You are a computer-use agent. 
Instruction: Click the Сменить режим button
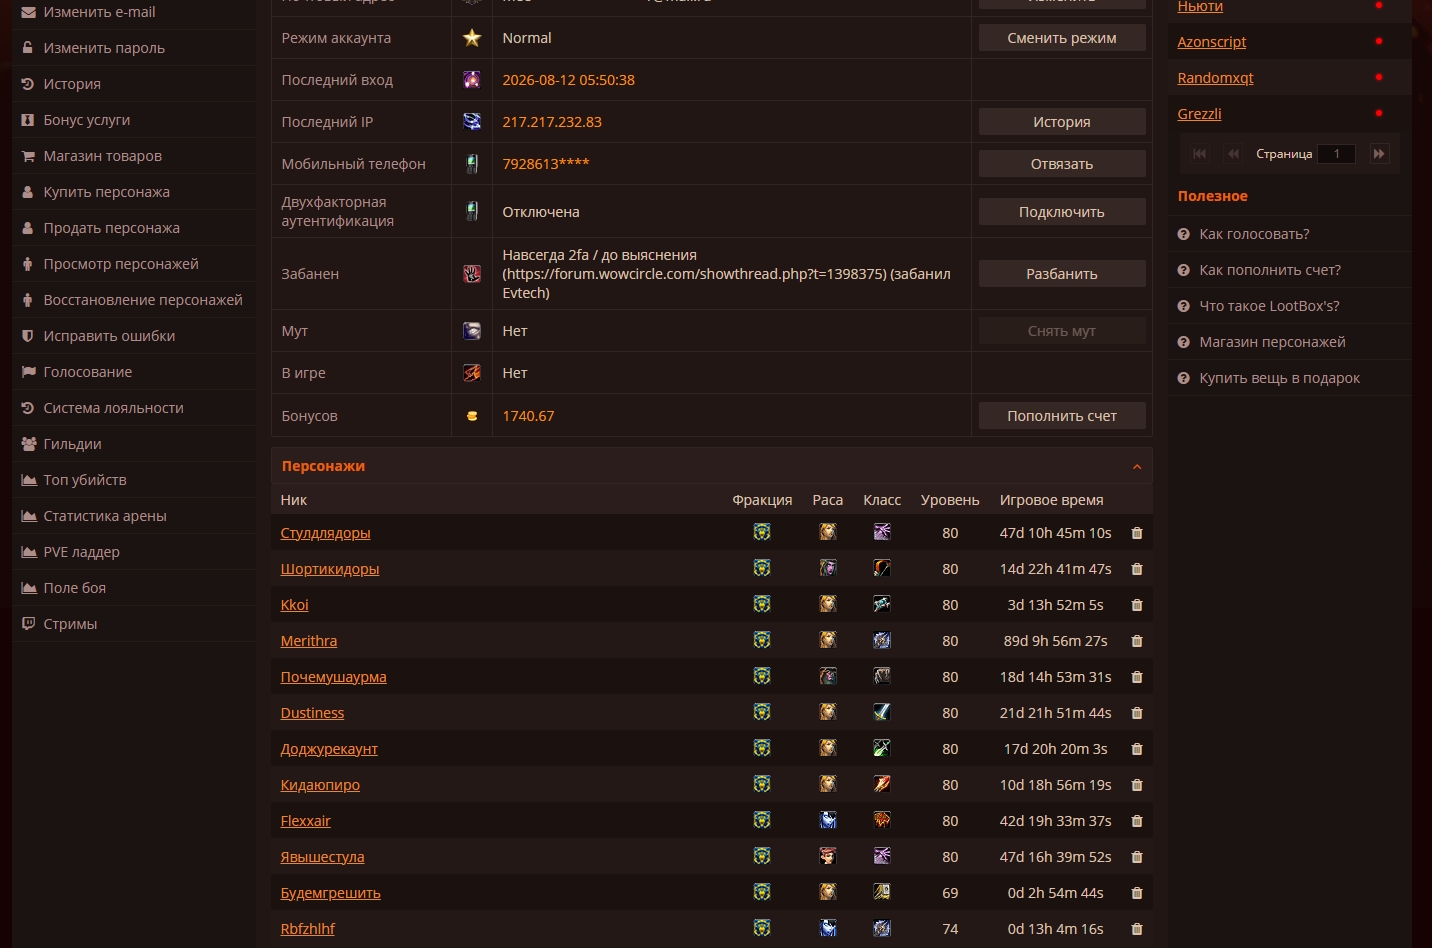pyautogui.click(x=1062, y=38)
